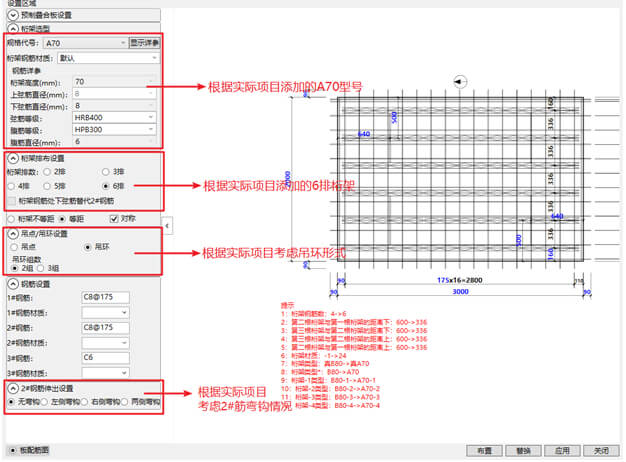The image size is (626, 462).
Task: Open the 腹筋直径 6 dropdown
Action: [114, 142]
